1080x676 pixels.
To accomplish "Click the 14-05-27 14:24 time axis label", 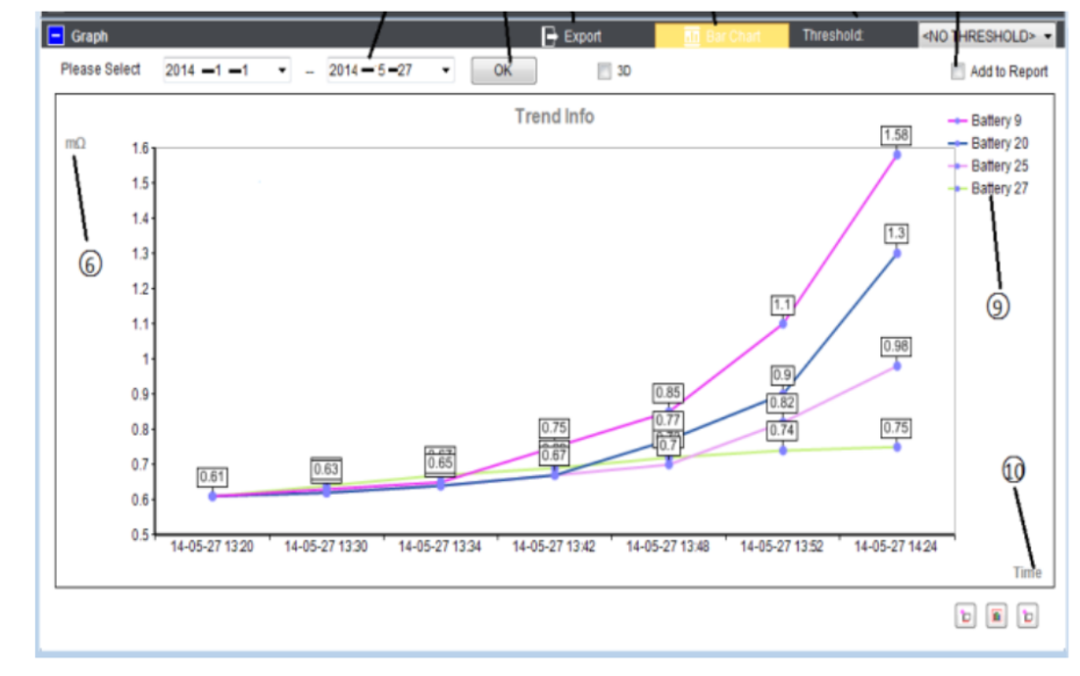I will (896, 546).
